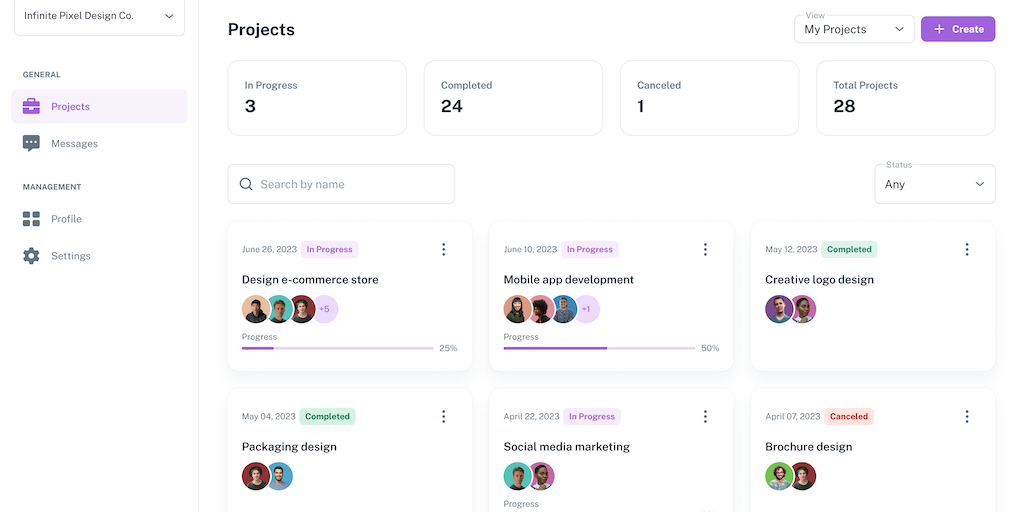Click the Projects briefcase icon in sidebar
The image size is (1024, 512).
32,107
